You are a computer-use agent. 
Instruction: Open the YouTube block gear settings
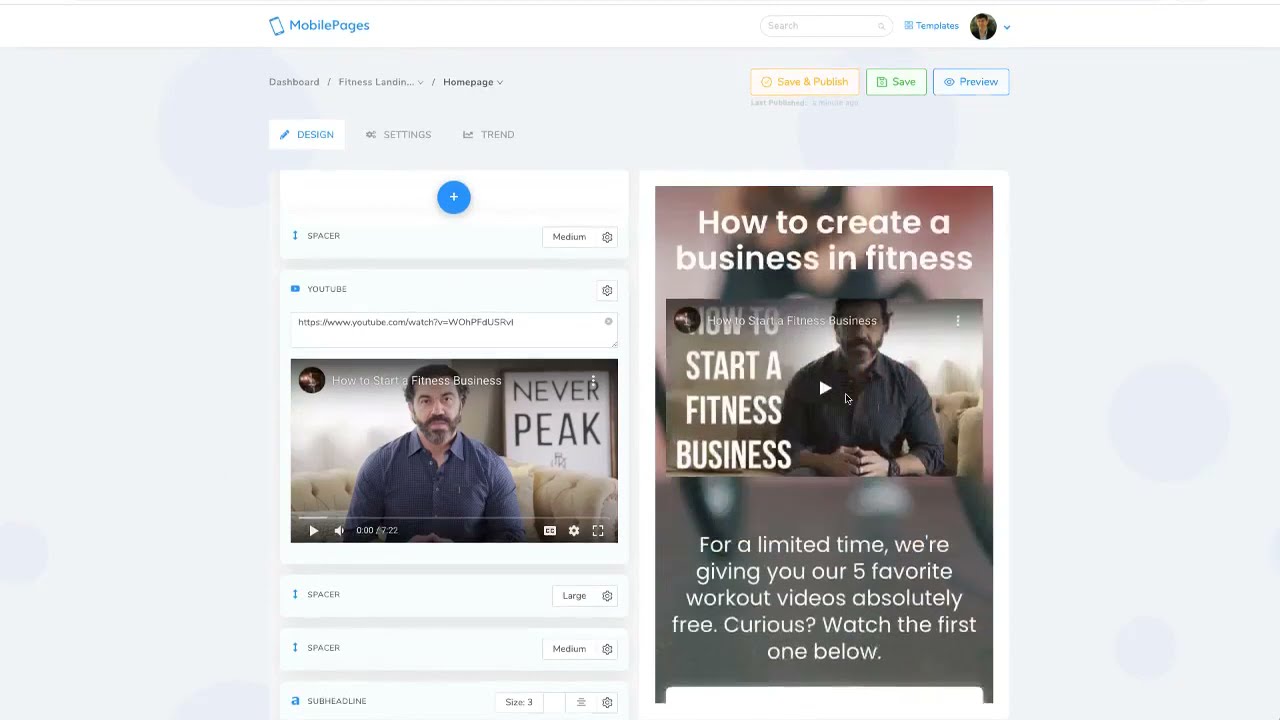point(607,290)
